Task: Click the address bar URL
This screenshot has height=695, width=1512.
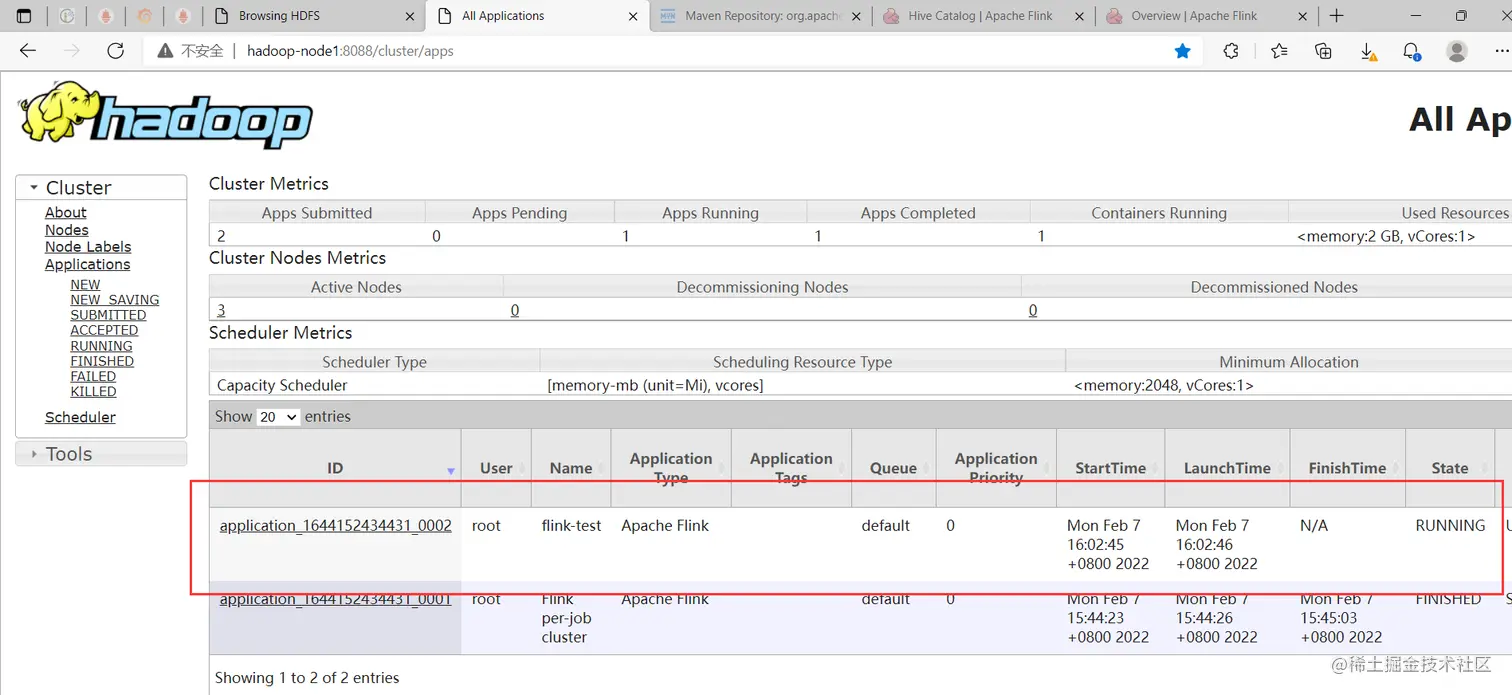Action: (x=350, y=51)
